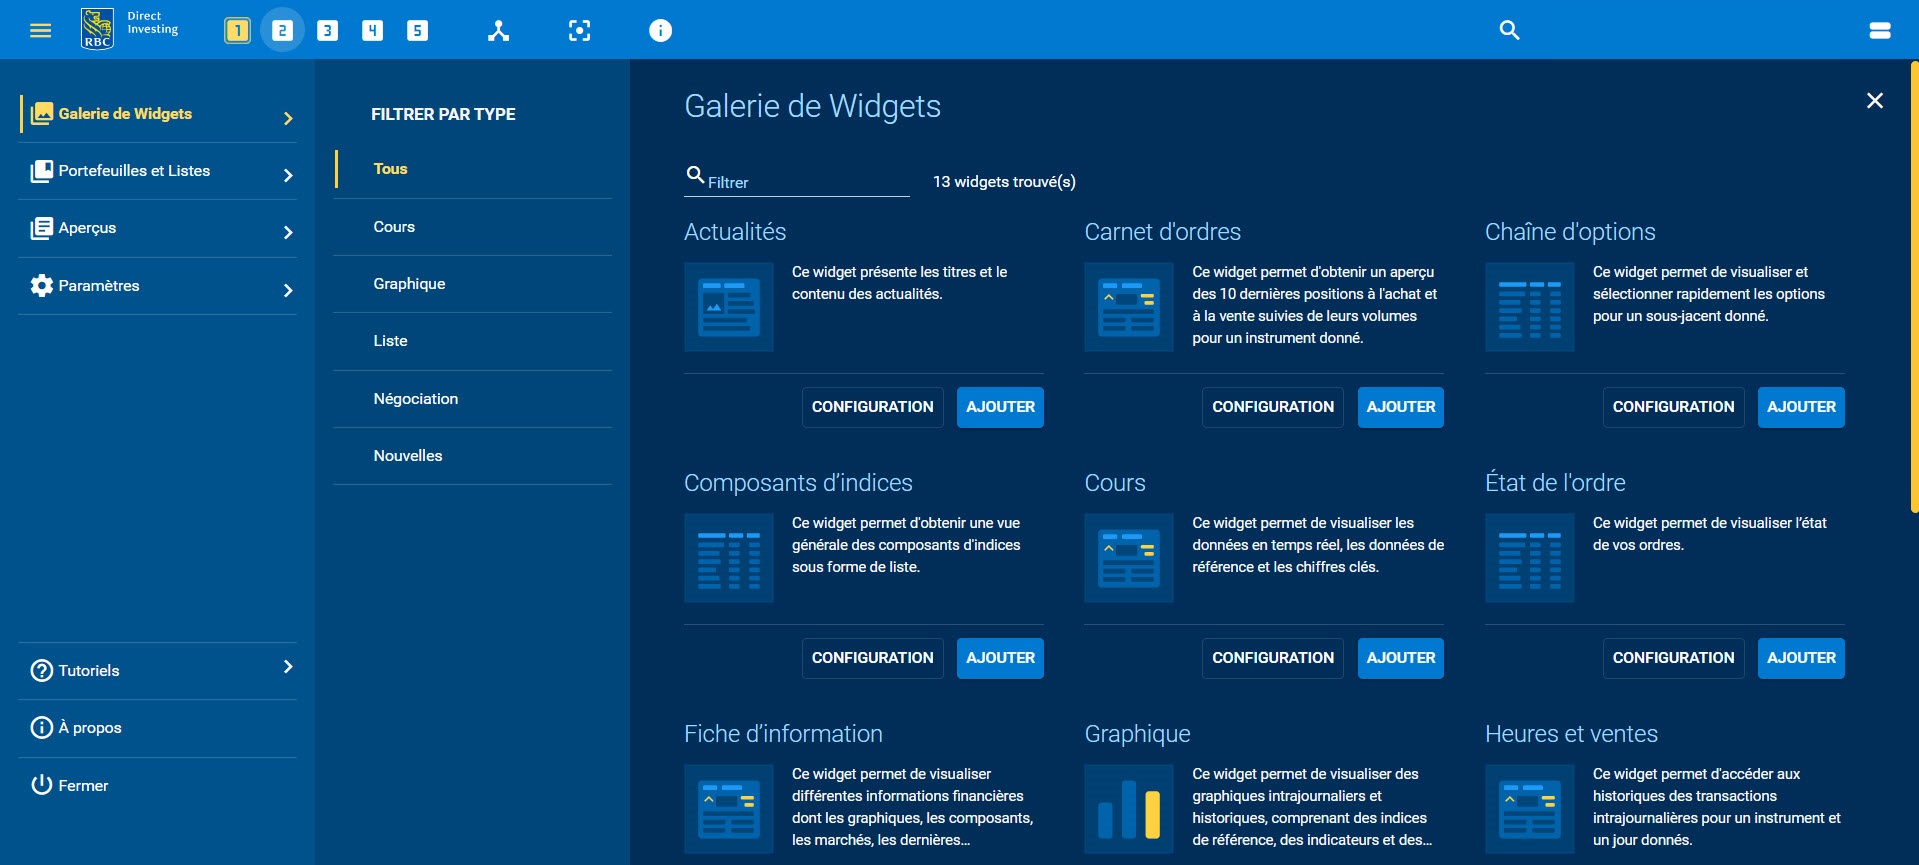Close the Galerie de Widgets panel
The width and height of the screenshot is (1919, 865).
click(1875, 100)
